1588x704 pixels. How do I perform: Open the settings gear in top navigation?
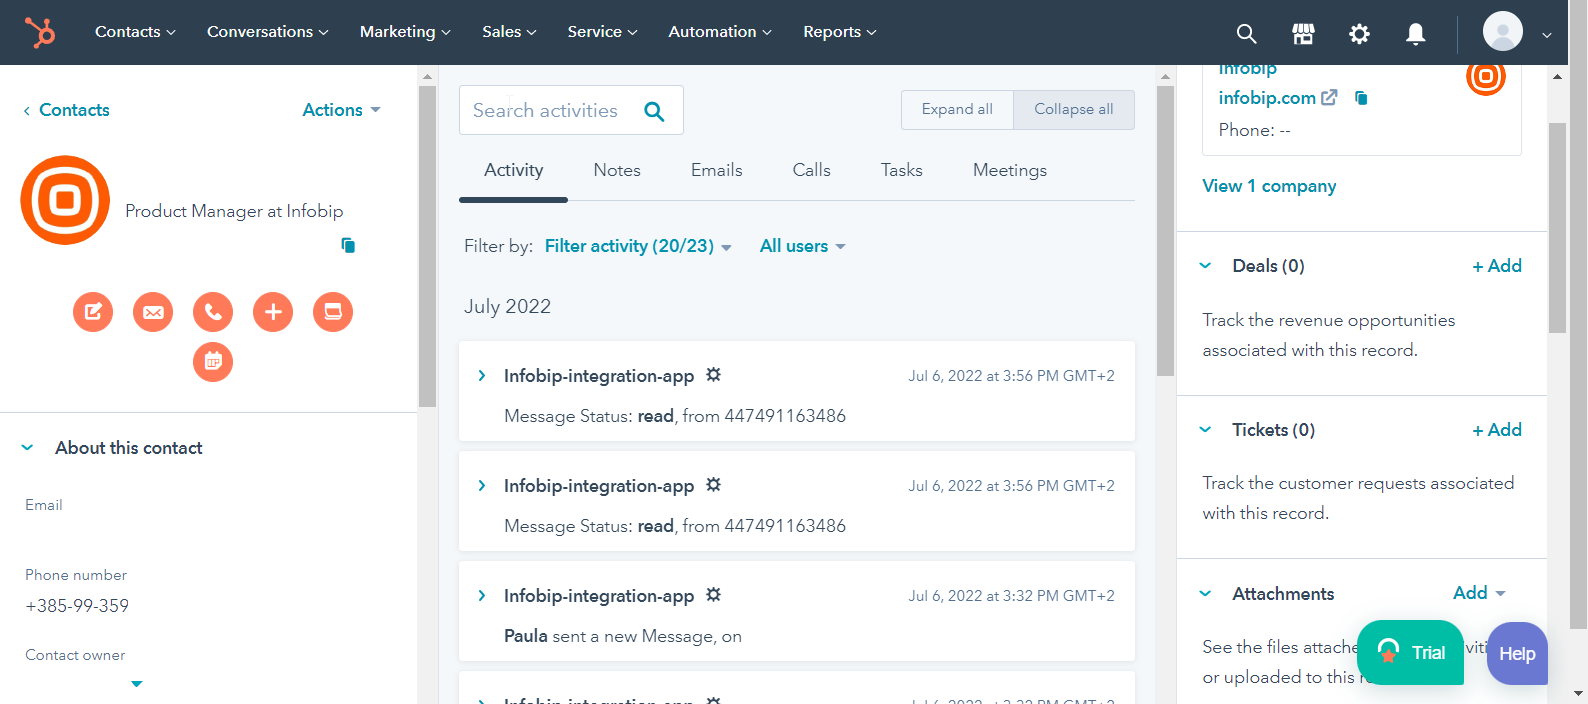tap(1359, 33)
